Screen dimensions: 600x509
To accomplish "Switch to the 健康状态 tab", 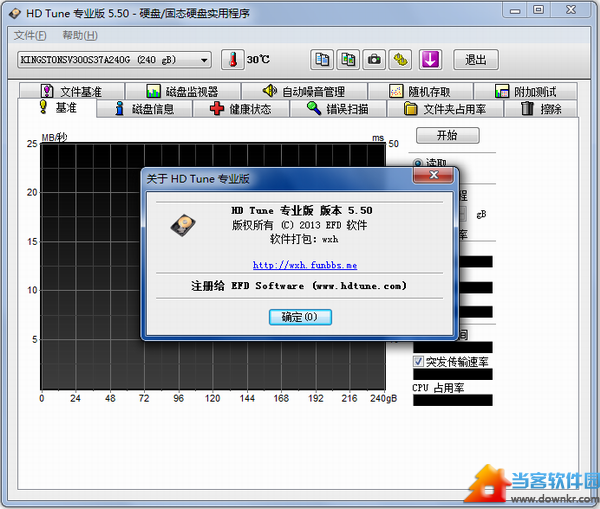I will [x=241, y=109].
